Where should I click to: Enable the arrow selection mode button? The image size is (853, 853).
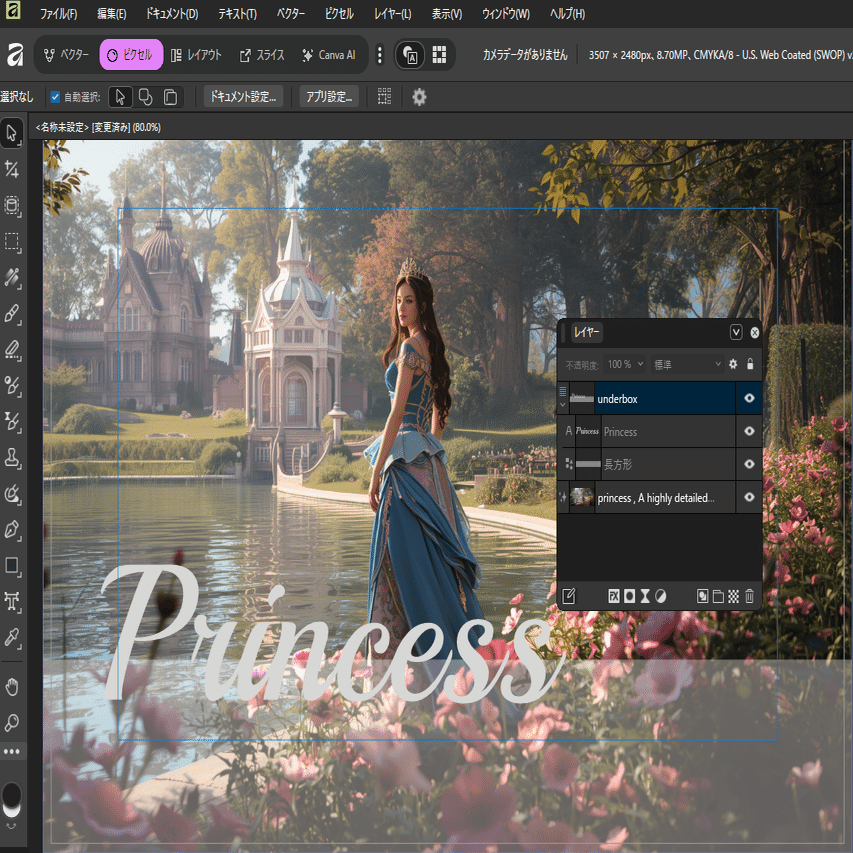[x=120, y=97]
